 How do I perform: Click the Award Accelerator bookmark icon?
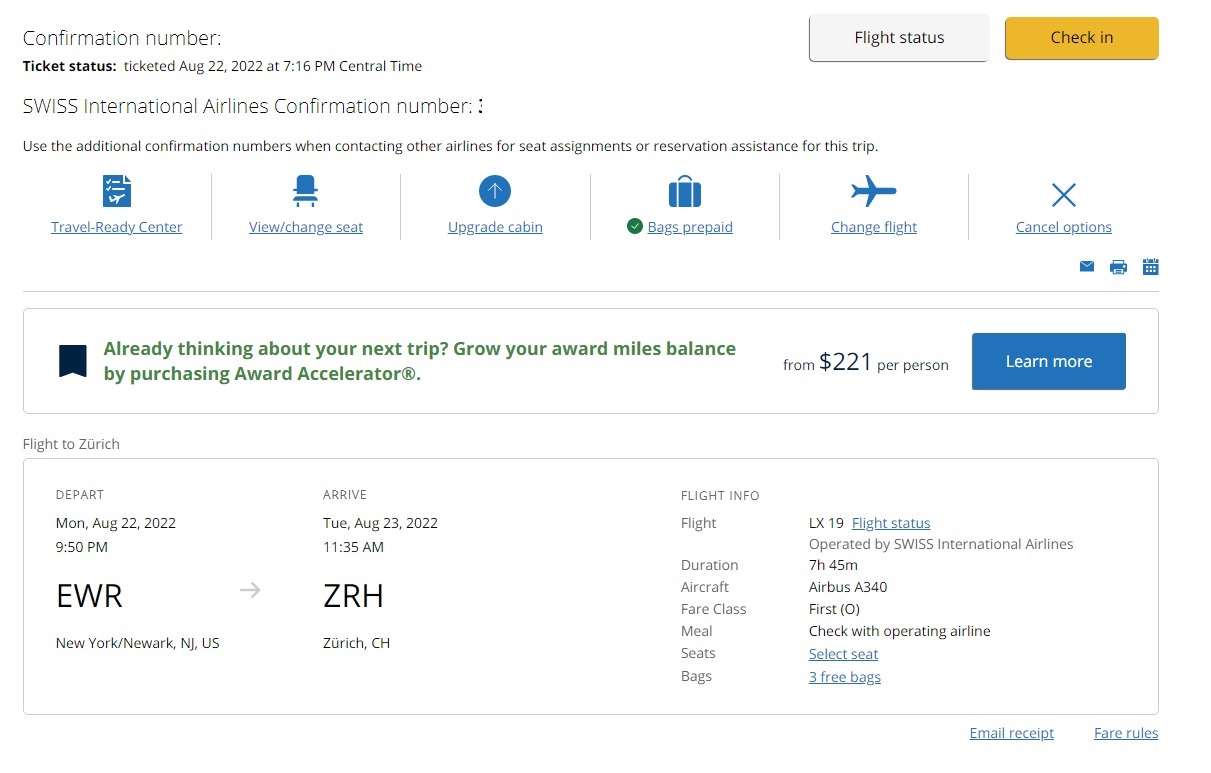[73, 361]
